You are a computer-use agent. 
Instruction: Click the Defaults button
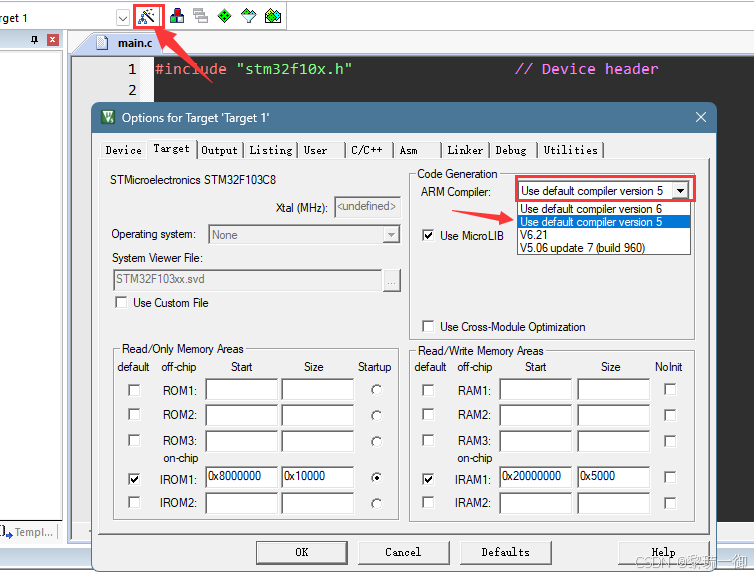pos(505,552)
